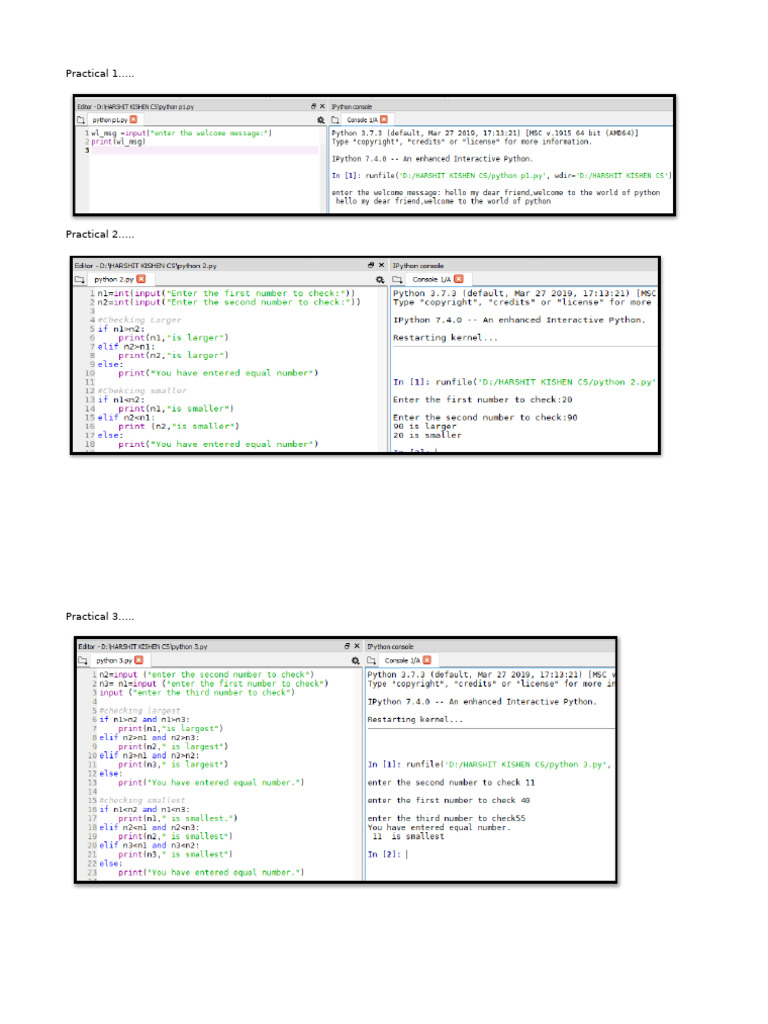This screenshot has width=768, height=1024.
Task: Select Console 1/A tab in Practical 1
Action: click(x=362, y=120)
